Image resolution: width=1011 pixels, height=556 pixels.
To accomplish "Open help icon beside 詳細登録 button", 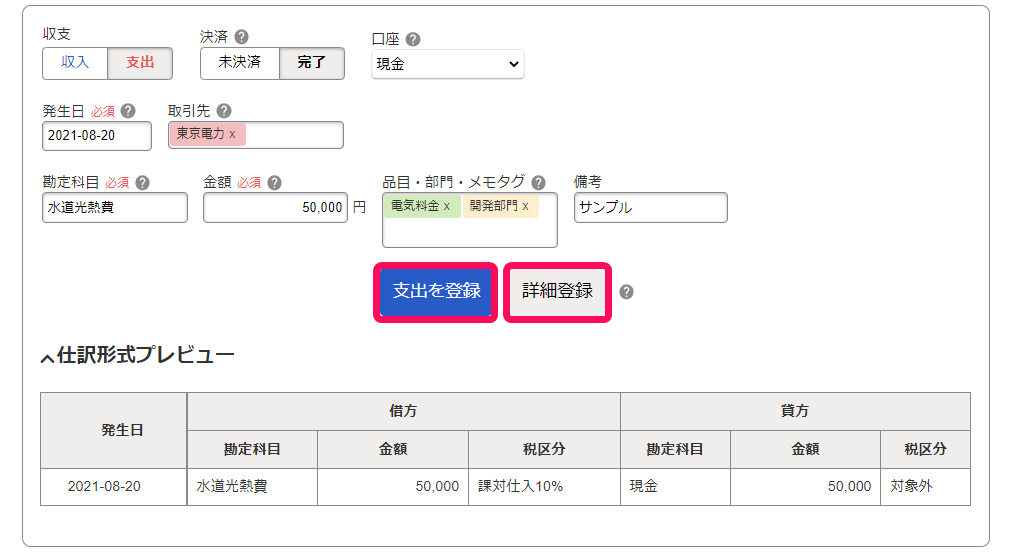I will click(x=626, y=292).
